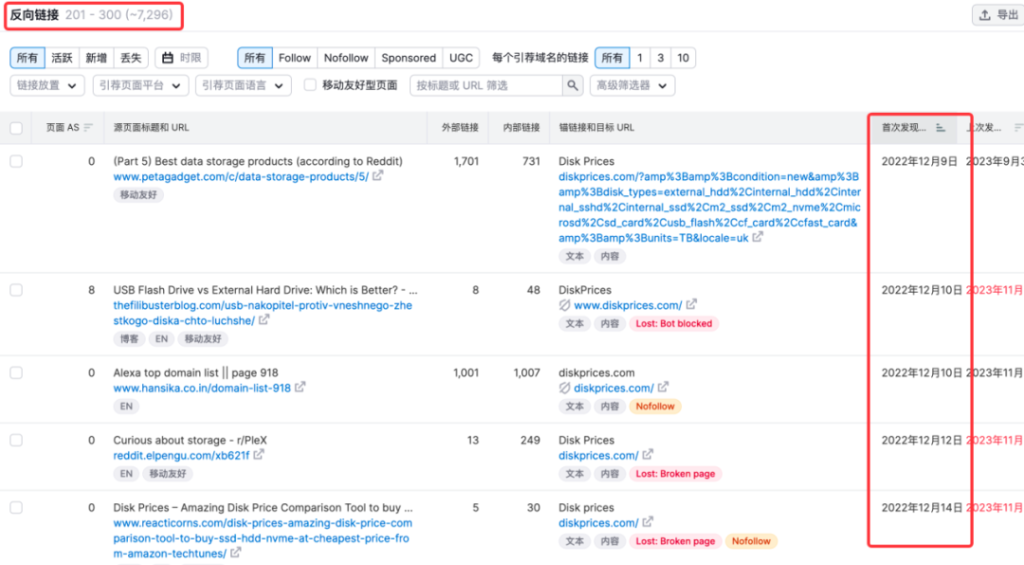The height and width of the screenshot is (565, 1024).
Task: Click the 移动友好 tag under petagadget
Action: pyautogui.click(x=138, y=195)
